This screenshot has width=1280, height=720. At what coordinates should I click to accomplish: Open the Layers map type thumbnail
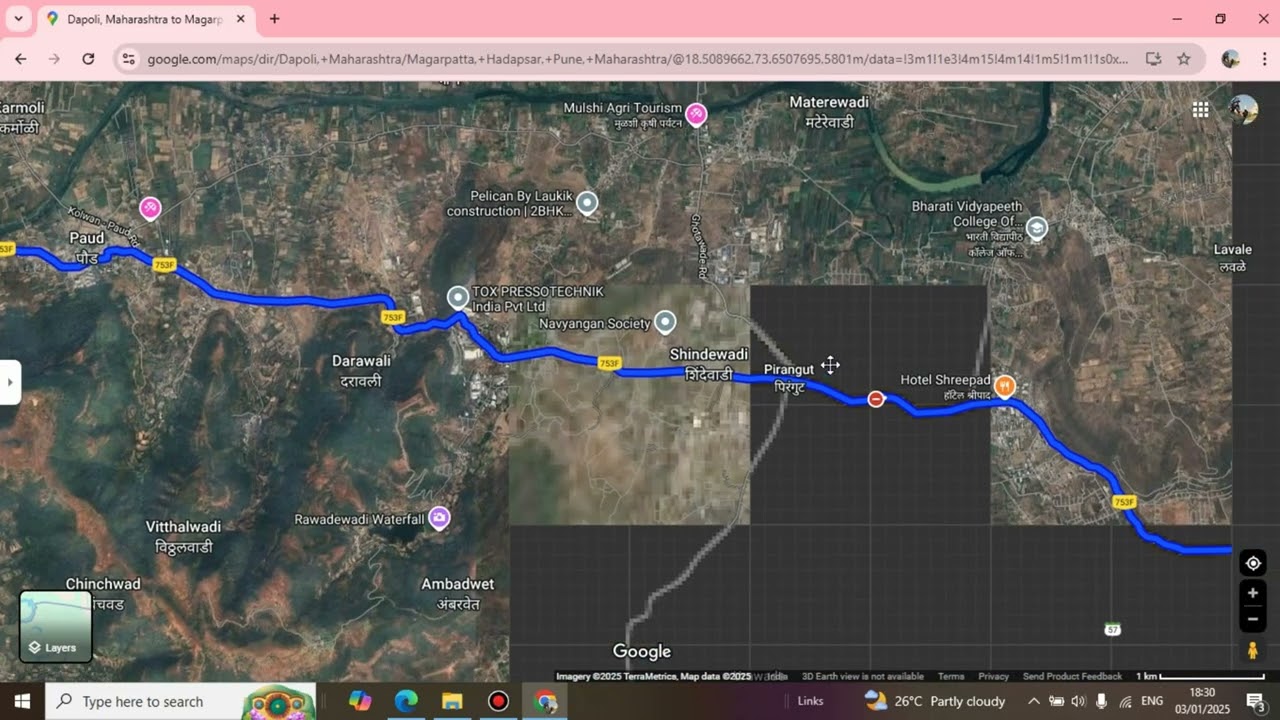(56, 627)
